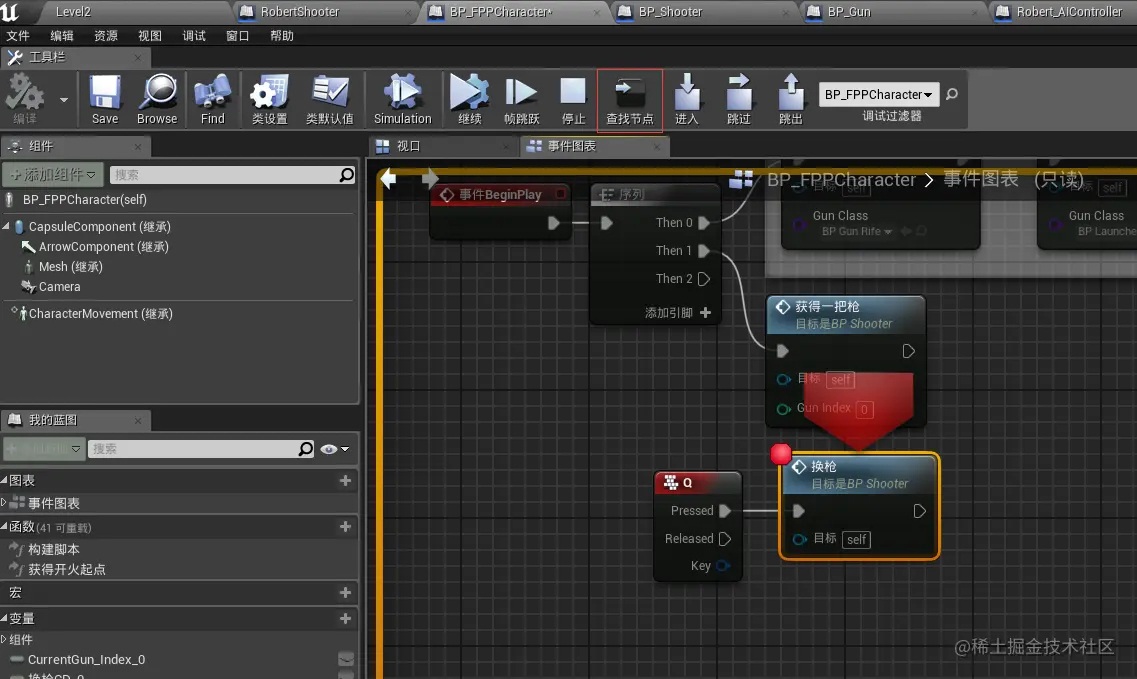Toggle breakpoint on 换枪 node
Viewport: 1137px width, 679px height.
click(781, 454)
